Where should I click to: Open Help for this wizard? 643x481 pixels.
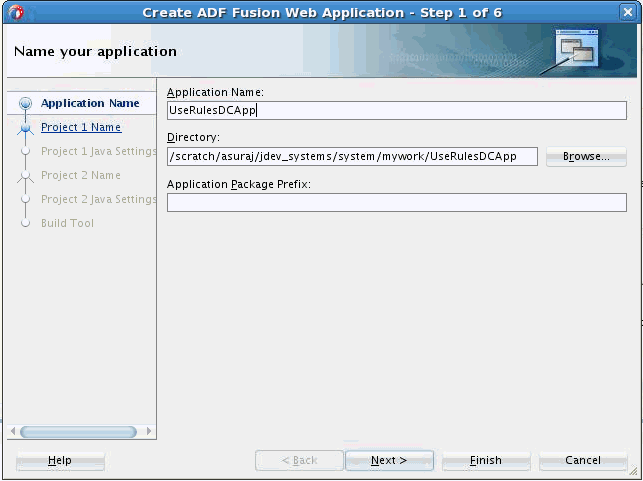[60, 460]
